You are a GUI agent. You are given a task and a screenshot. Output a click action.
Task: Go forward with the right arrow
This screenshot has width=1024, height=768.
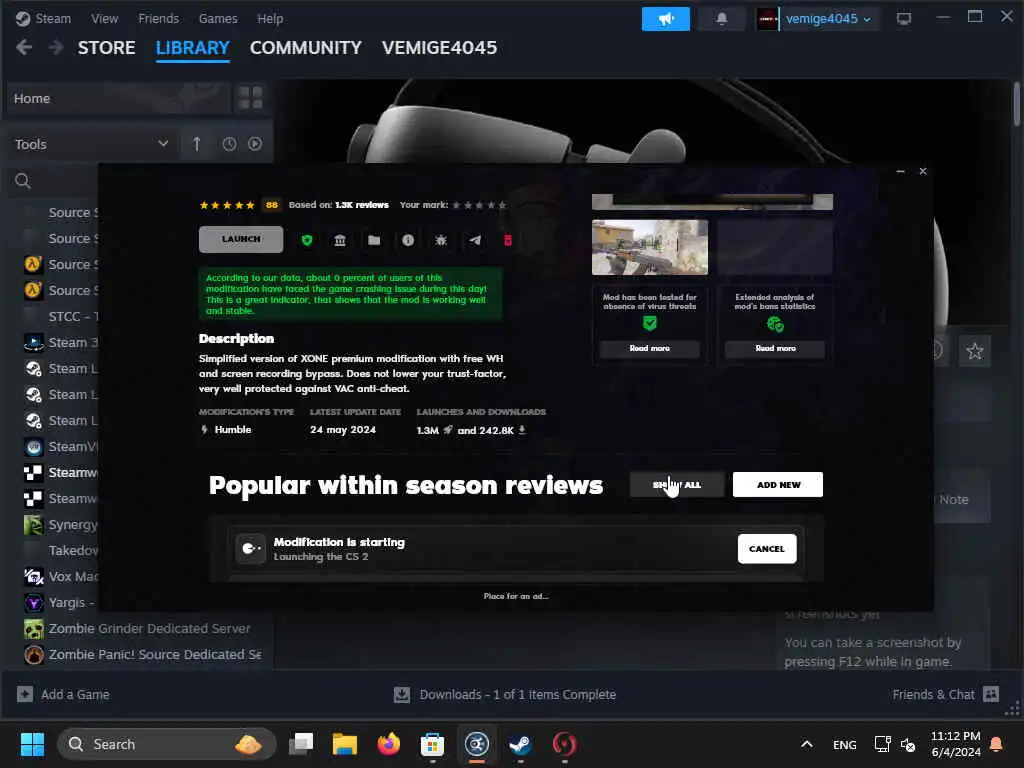(x=56, y=47)
